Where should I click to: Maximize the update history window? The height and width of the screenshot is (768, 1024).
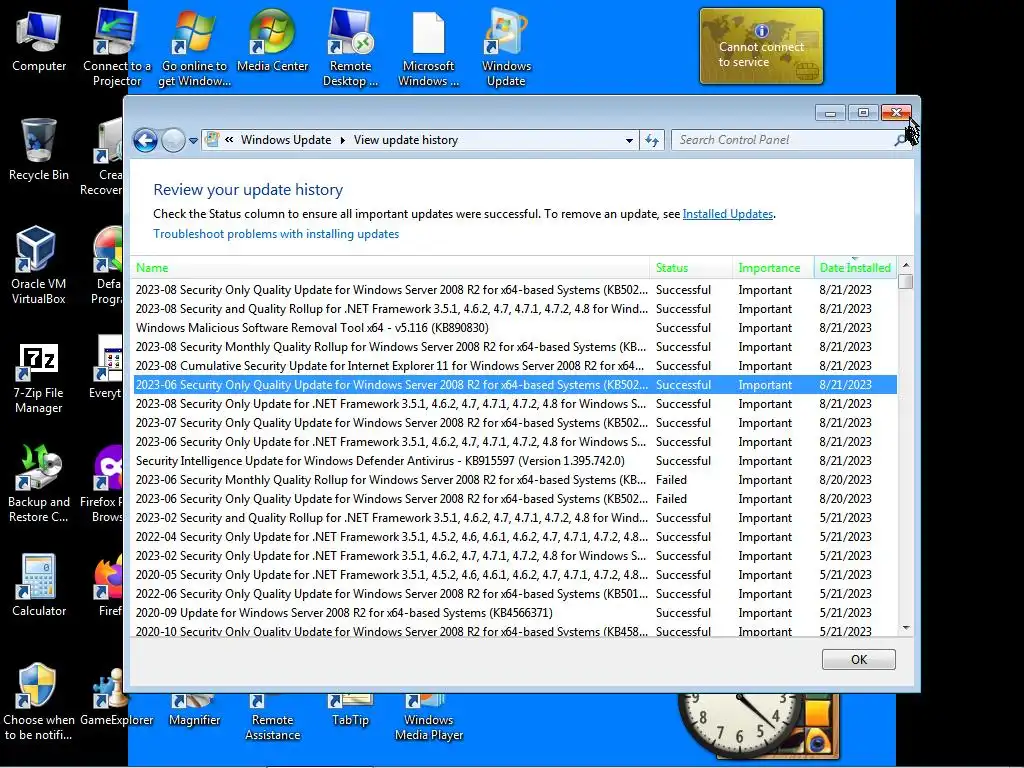click(863, 113)
